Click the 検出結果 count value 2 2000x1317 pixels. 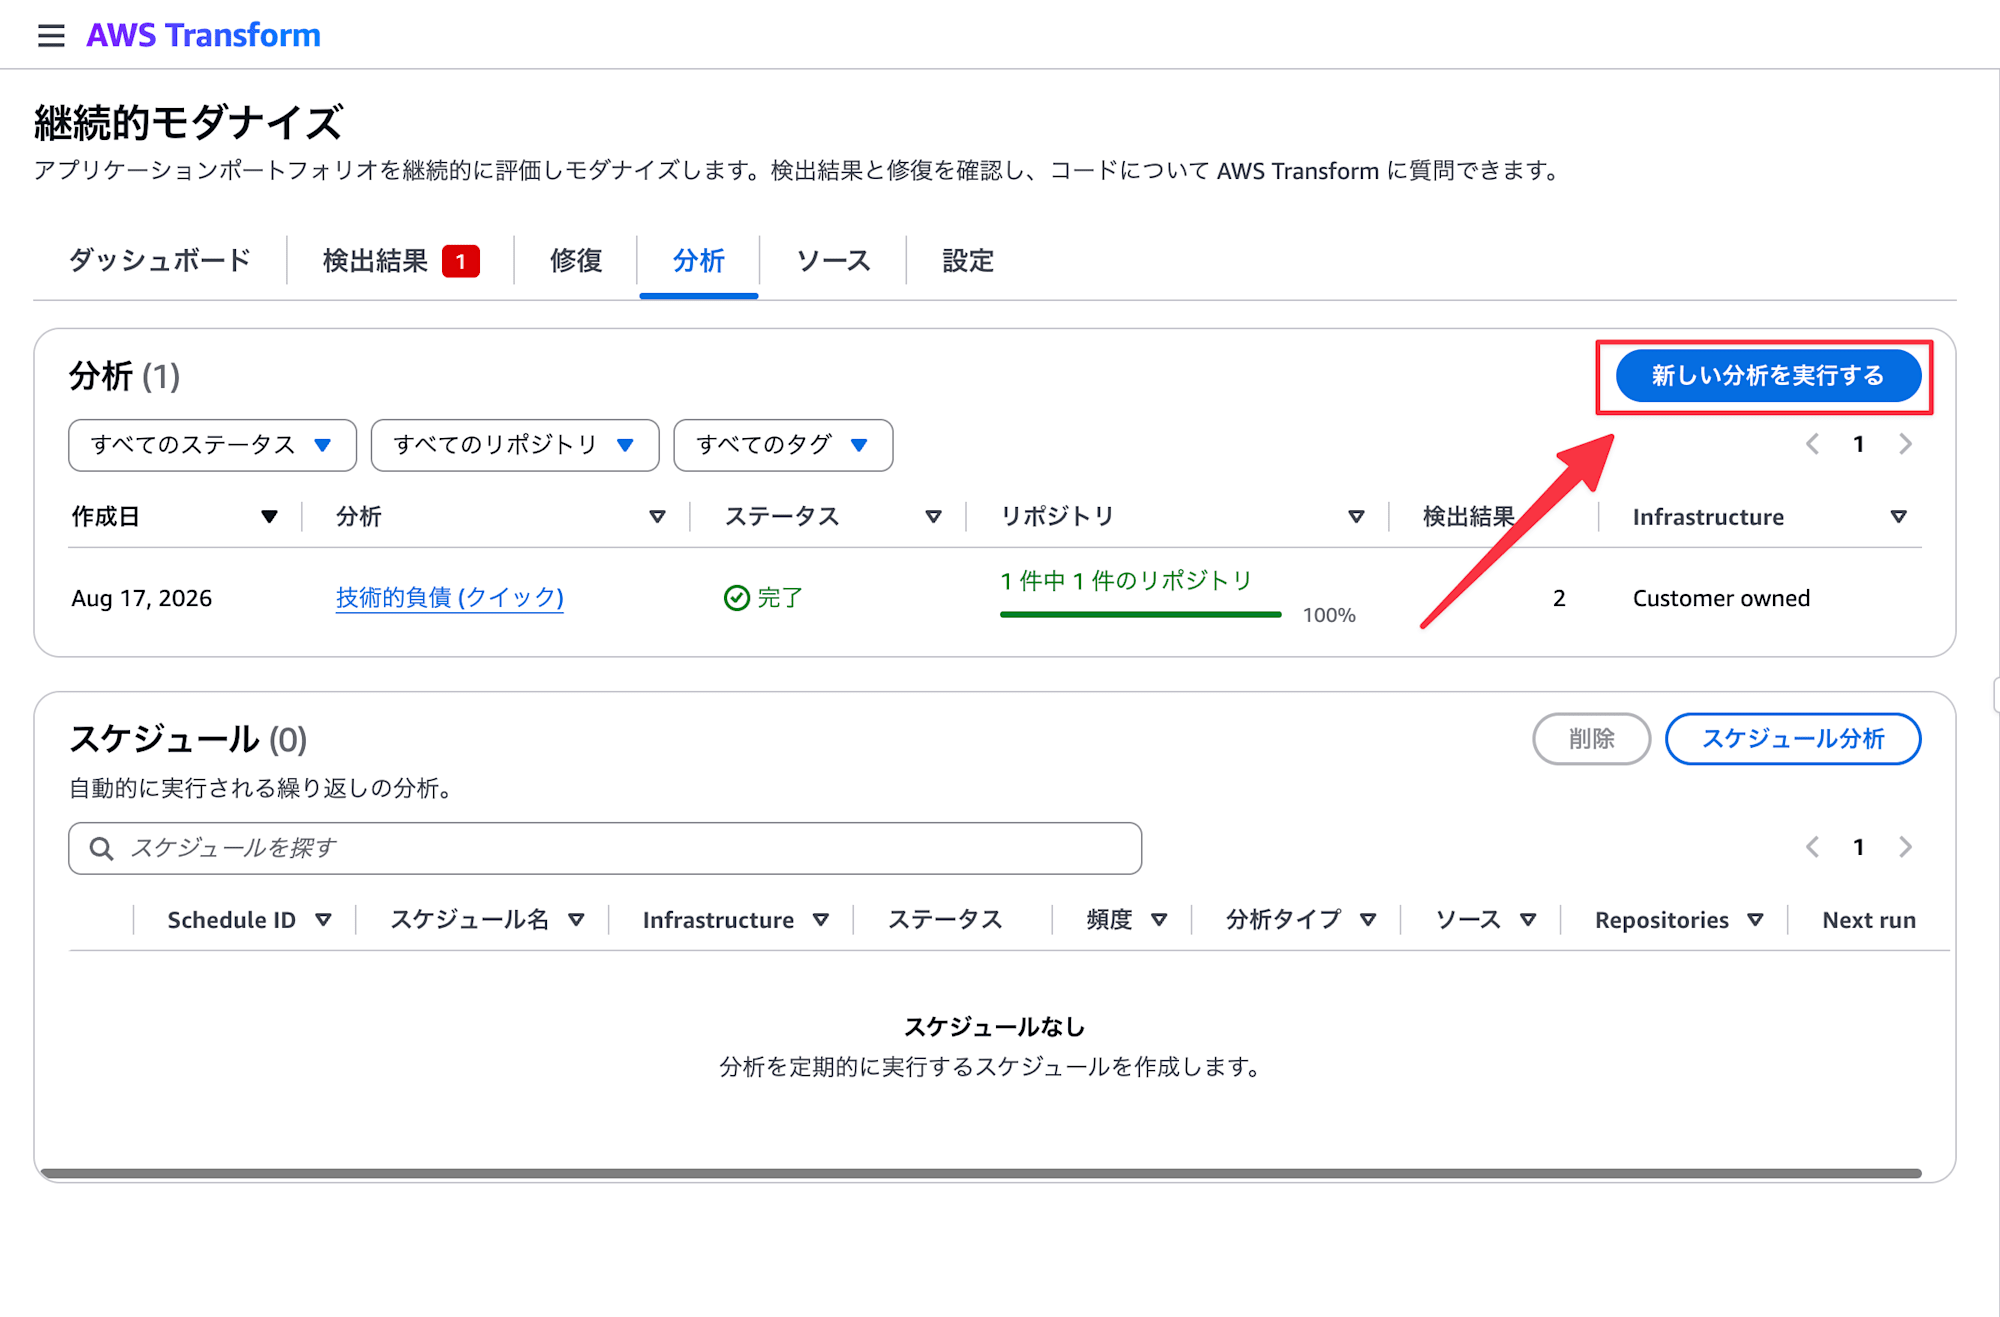(1558, 598)
